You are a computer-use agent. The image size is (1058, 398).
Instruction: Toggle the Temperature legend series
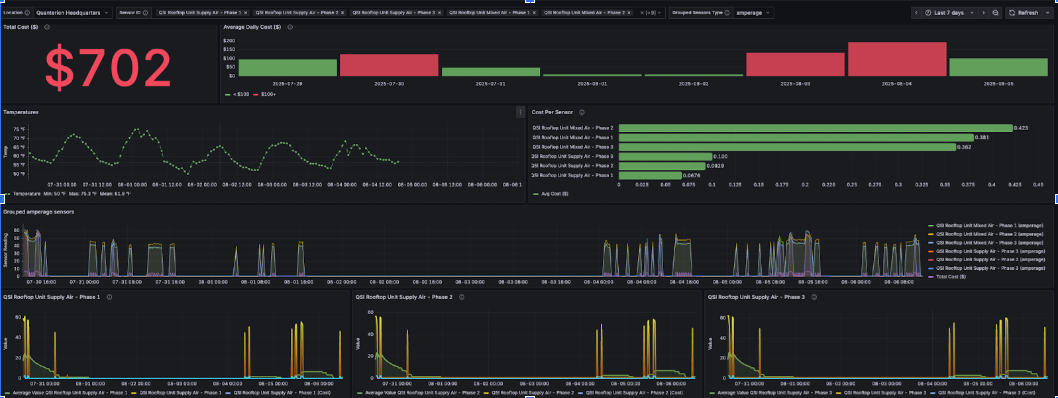(x=26, y=194)
